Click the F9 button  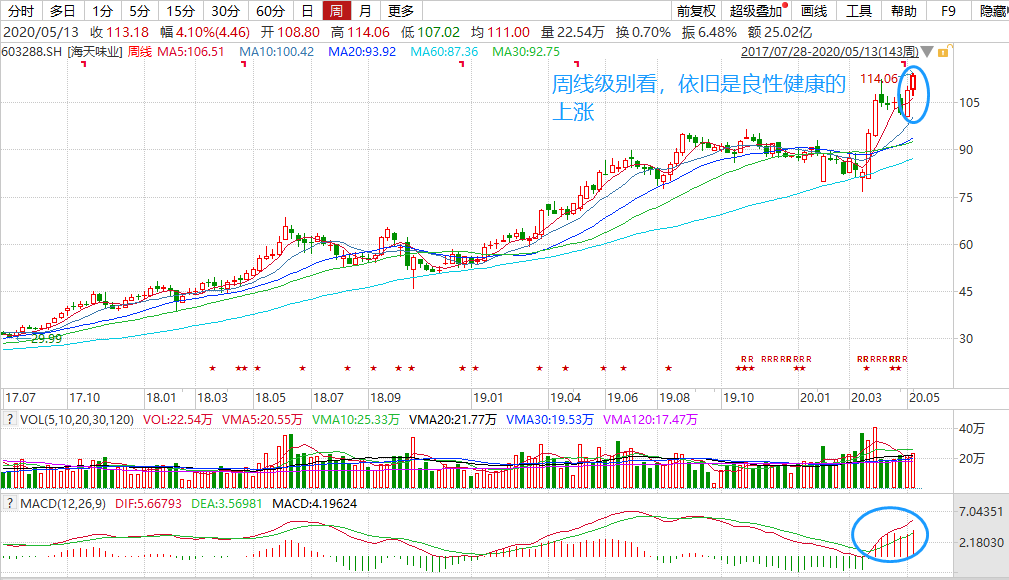pyautogui.click(x=950, y=12)
